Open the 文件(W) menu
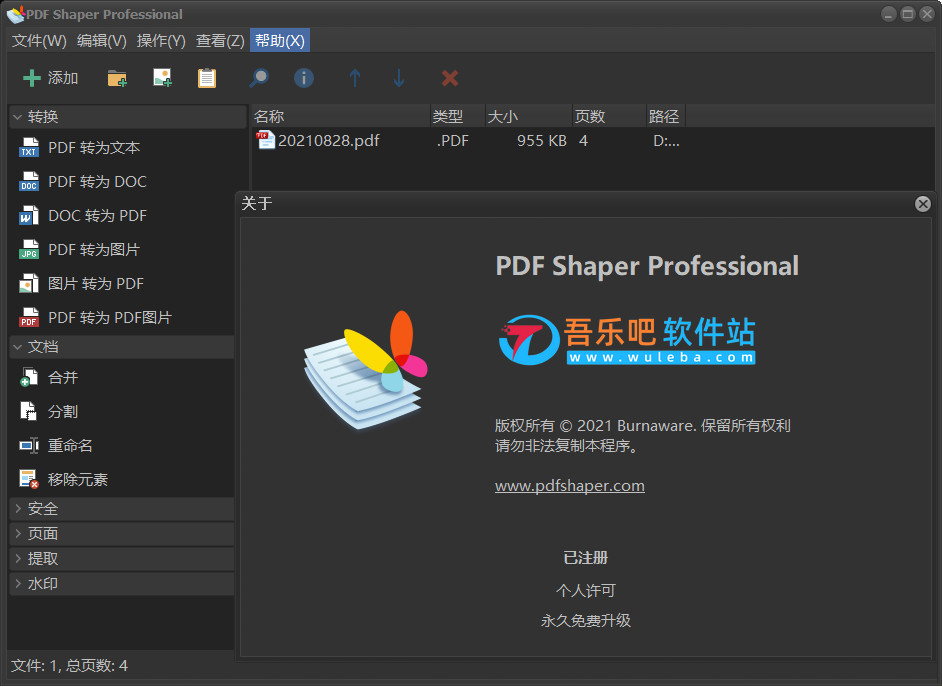The width and height of the screenshot is (942, 687). [x=39, y=41]
